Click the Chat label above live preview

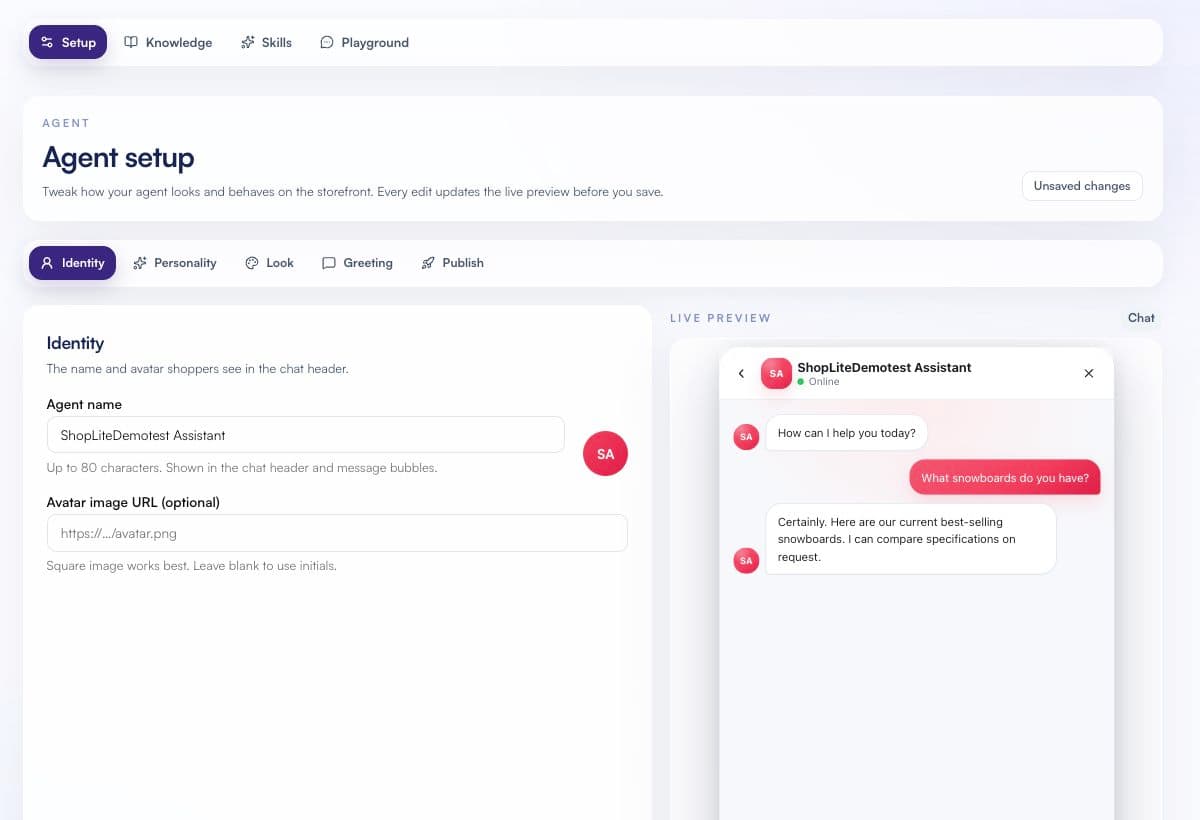[1141, 318]
